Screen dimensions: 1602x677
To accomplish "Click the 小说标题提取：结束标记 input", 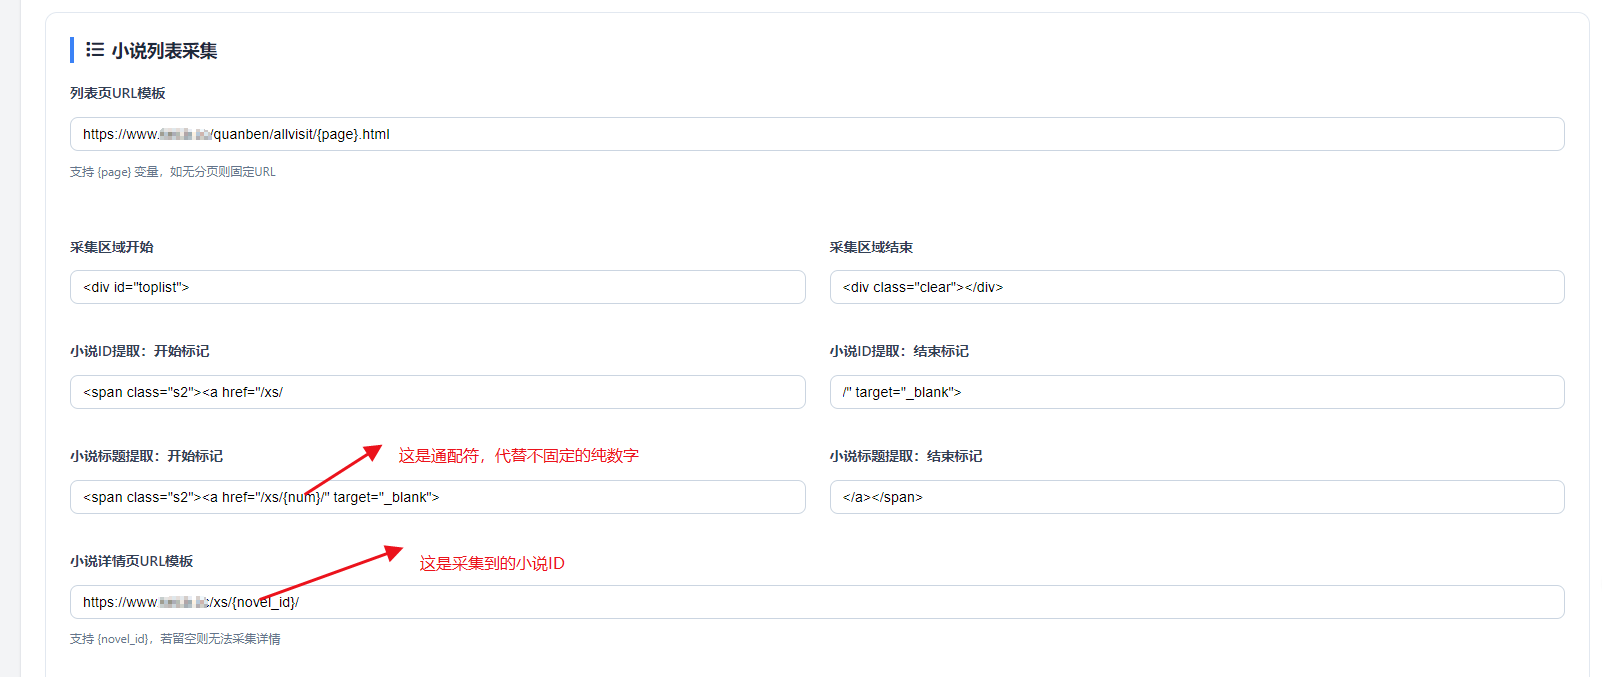I will tap(1197, 497).
